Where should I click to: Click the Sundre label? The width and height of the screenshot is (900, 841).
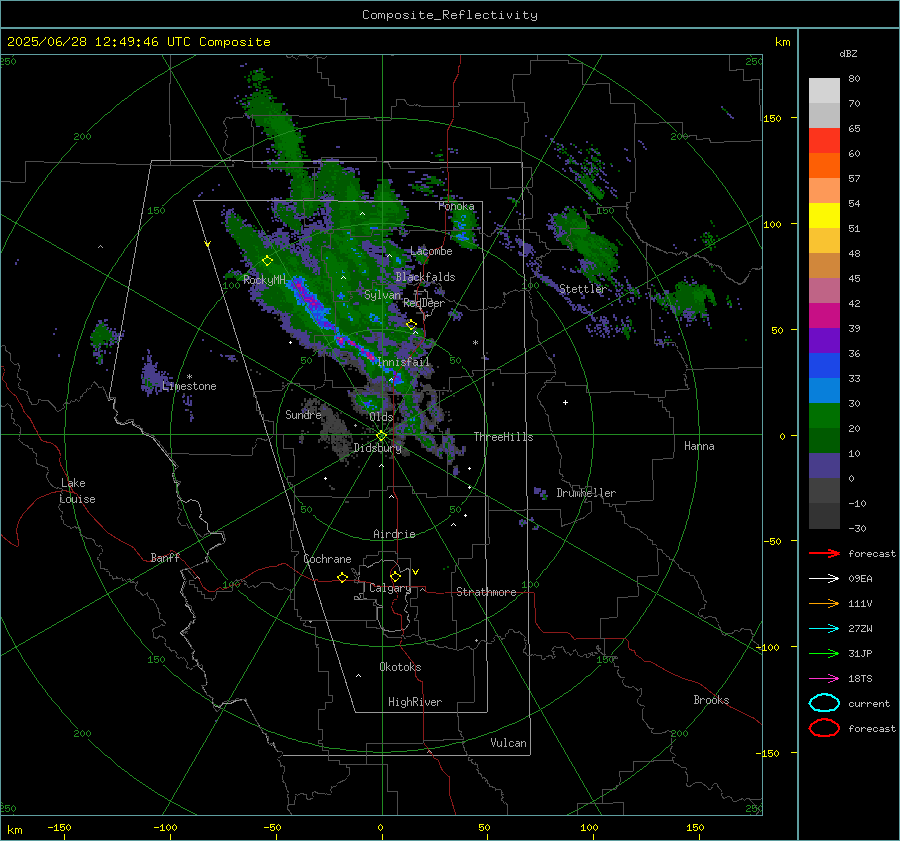(303, 414)
